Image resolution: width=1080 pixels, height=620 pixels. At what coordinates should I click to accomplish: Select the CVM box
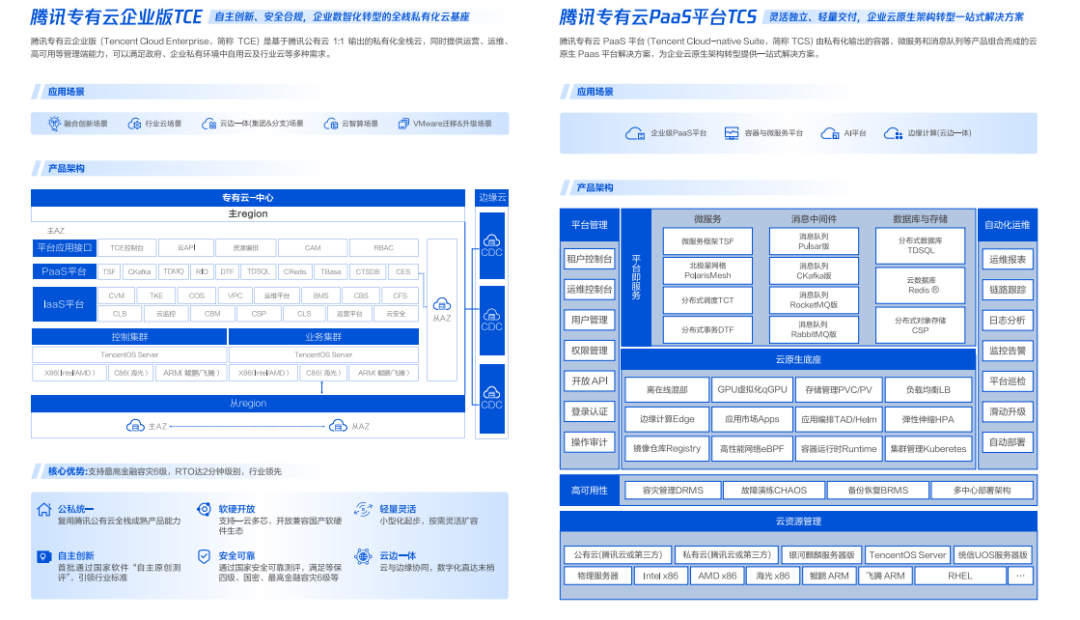[x=116, y=296]
